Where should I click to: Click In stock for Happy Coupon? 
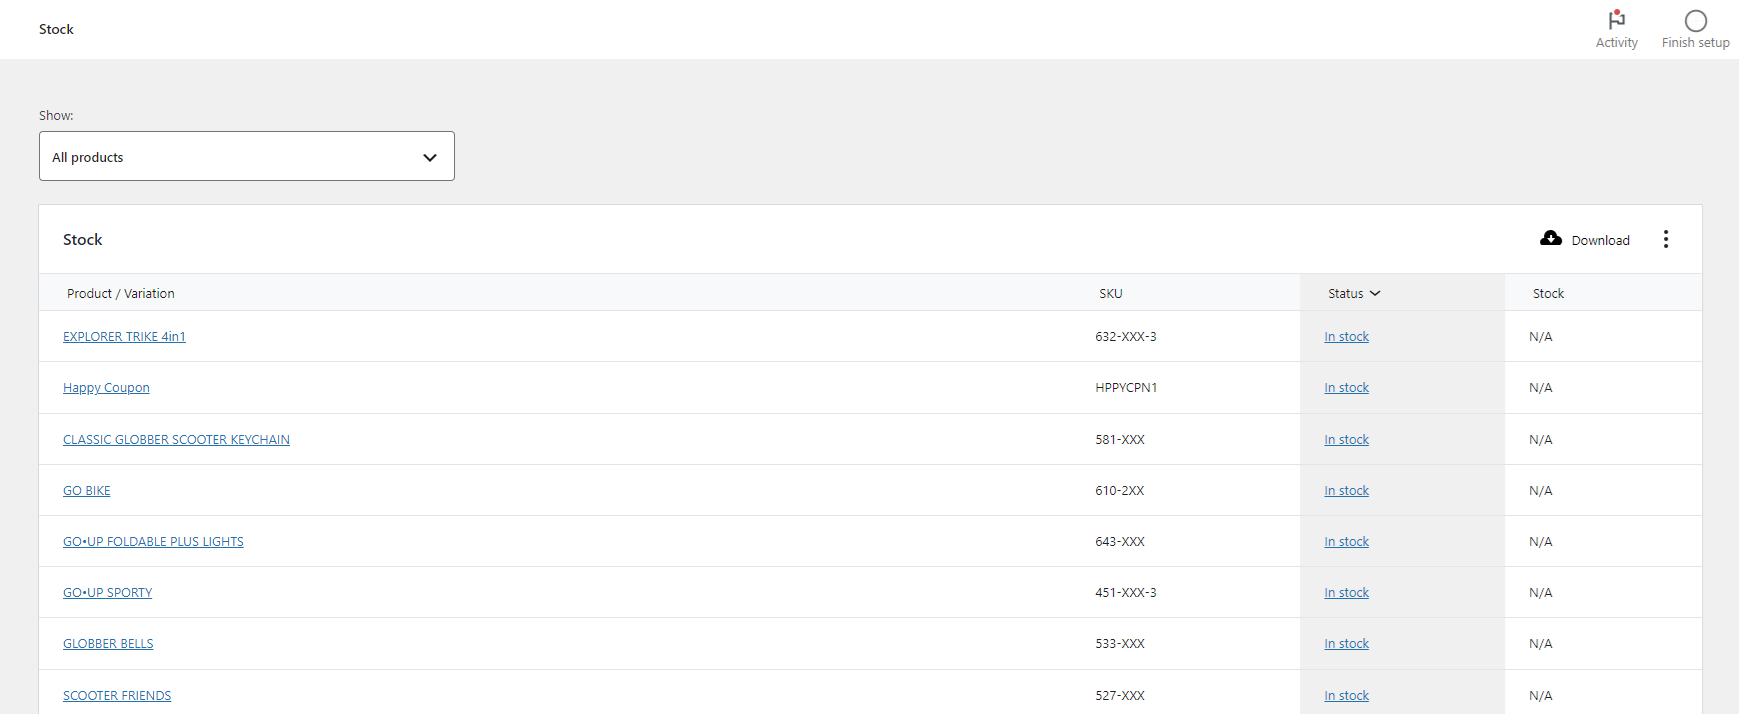pyautogui.click(x=1346, y=388)
